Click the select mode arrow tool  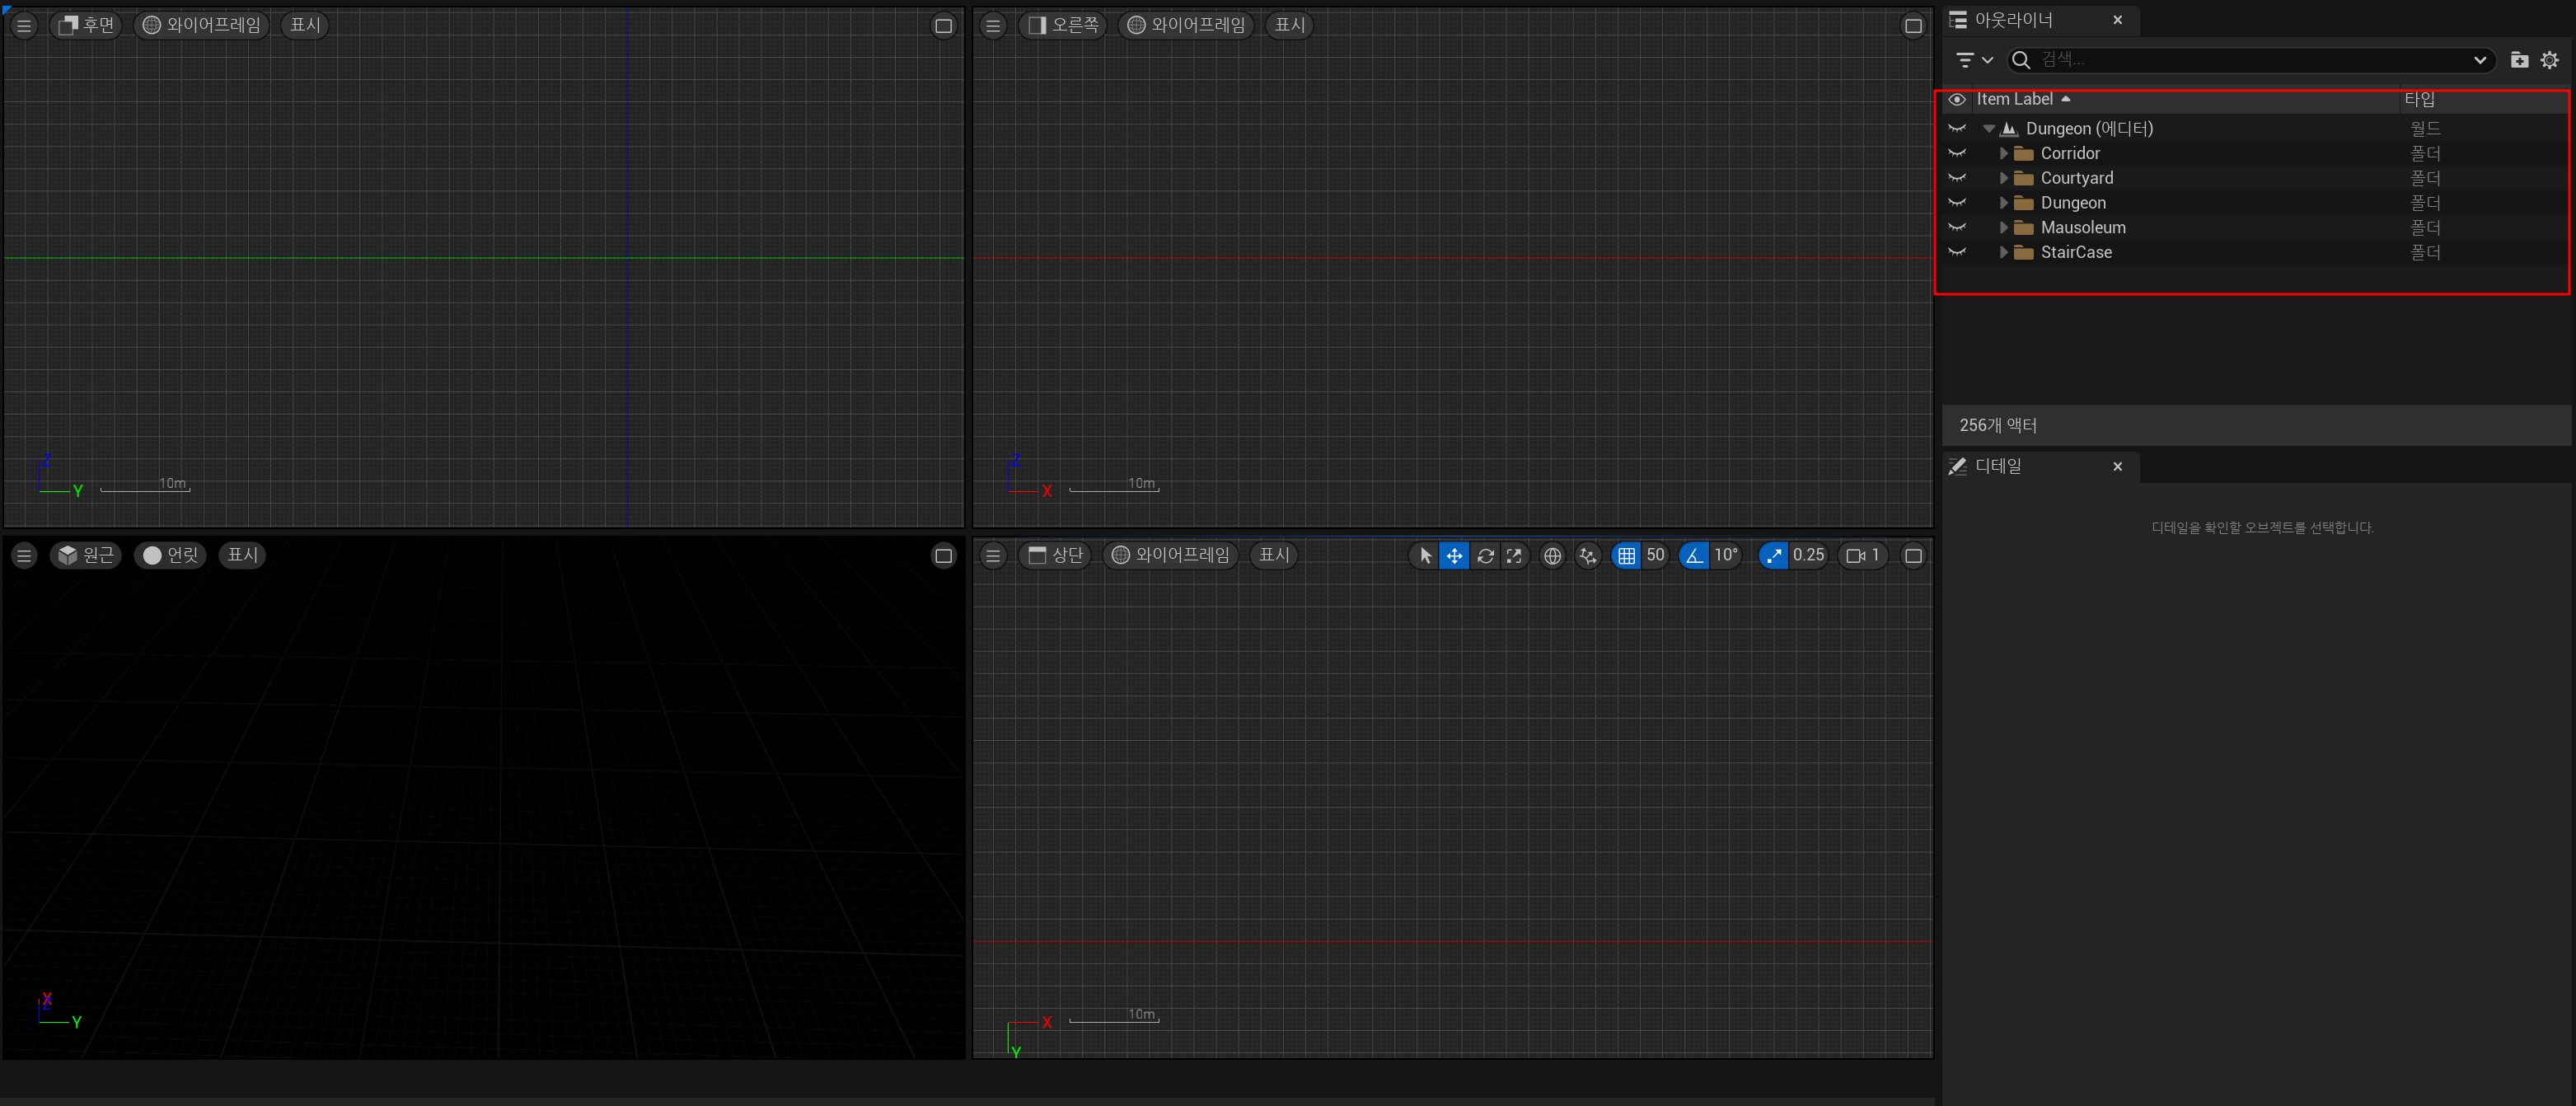(1425, 556)
